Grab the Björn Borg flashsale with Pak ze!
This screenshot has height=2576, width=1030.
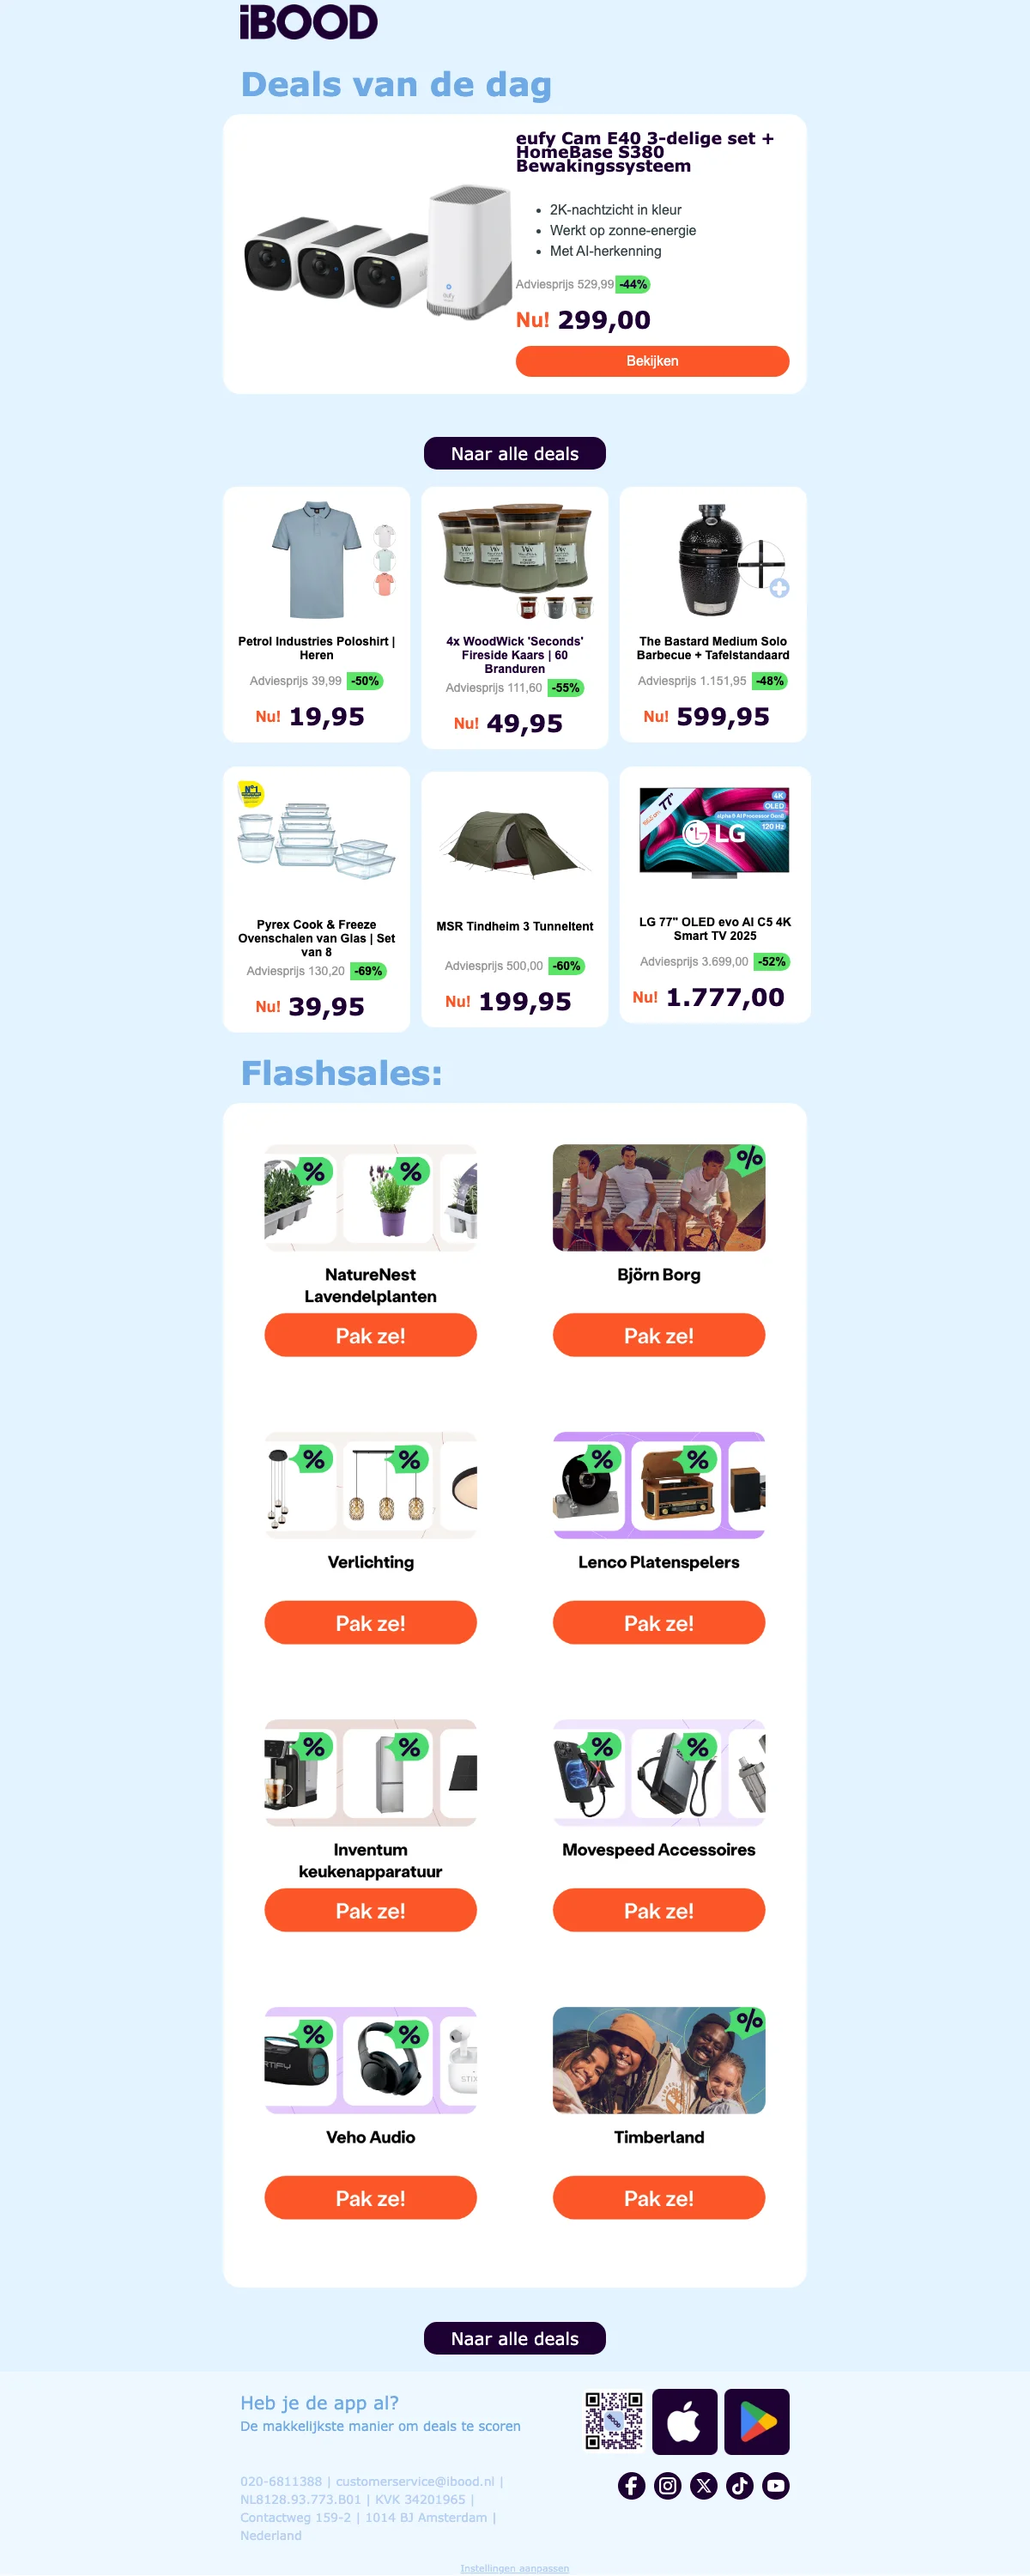pos(658,1335)
